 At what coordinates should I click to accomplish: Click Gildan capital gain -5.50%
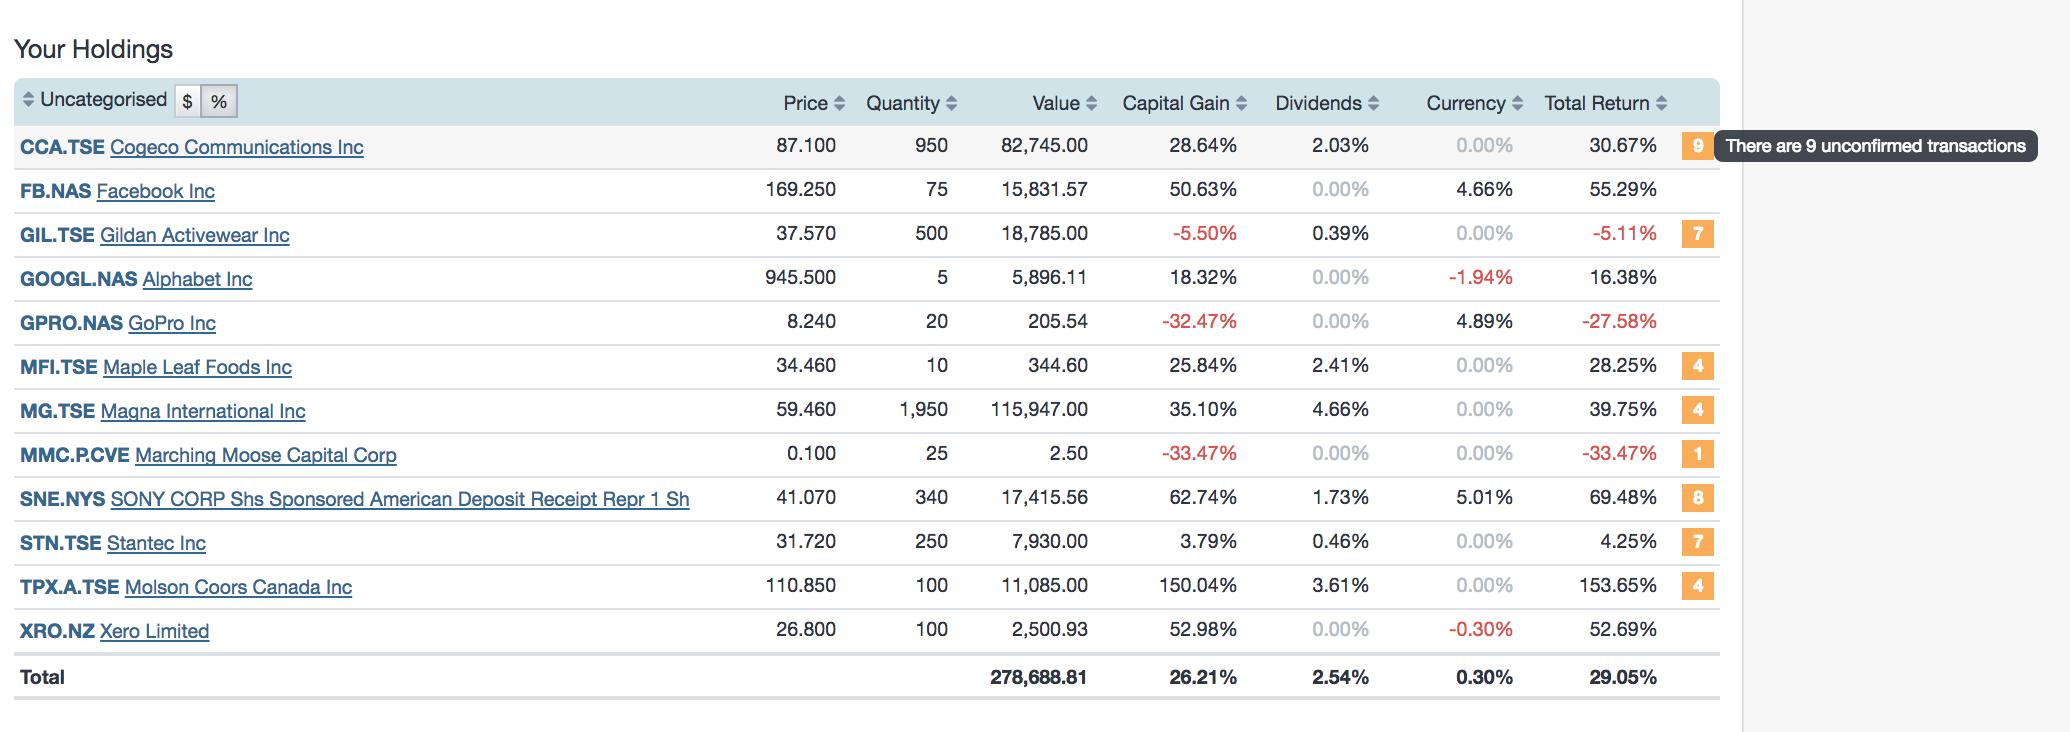pyautogui.click(x=1204, y=233)
